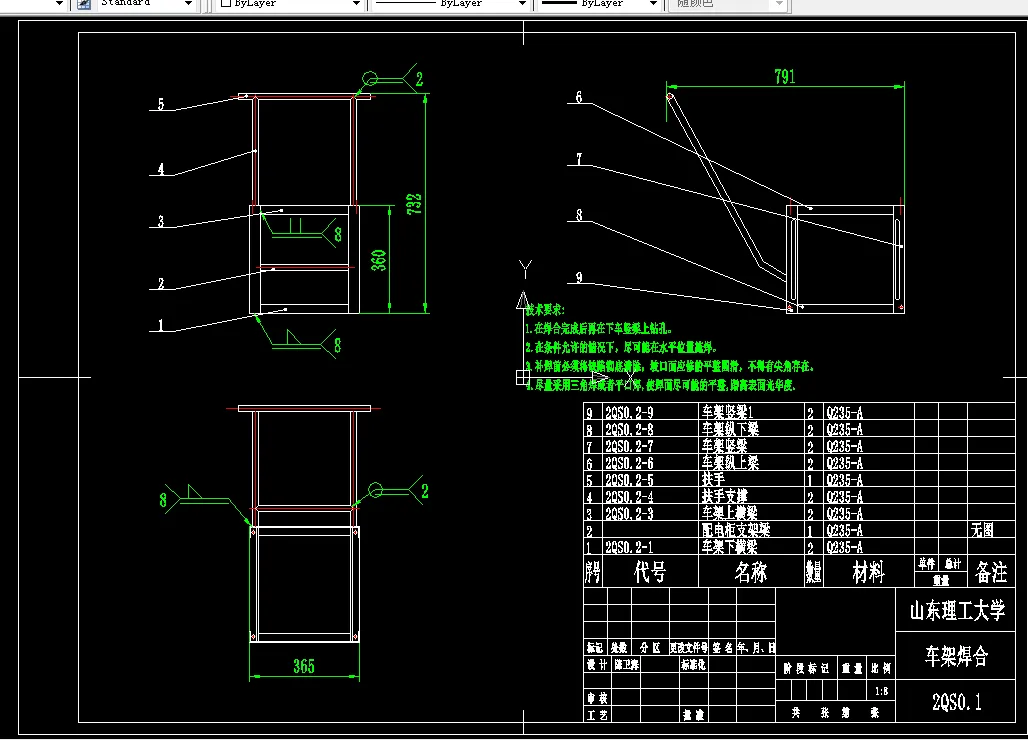Click balloon number '5' in the front view
Viewport: 1028px width, 740px height.
pos(161,104)
